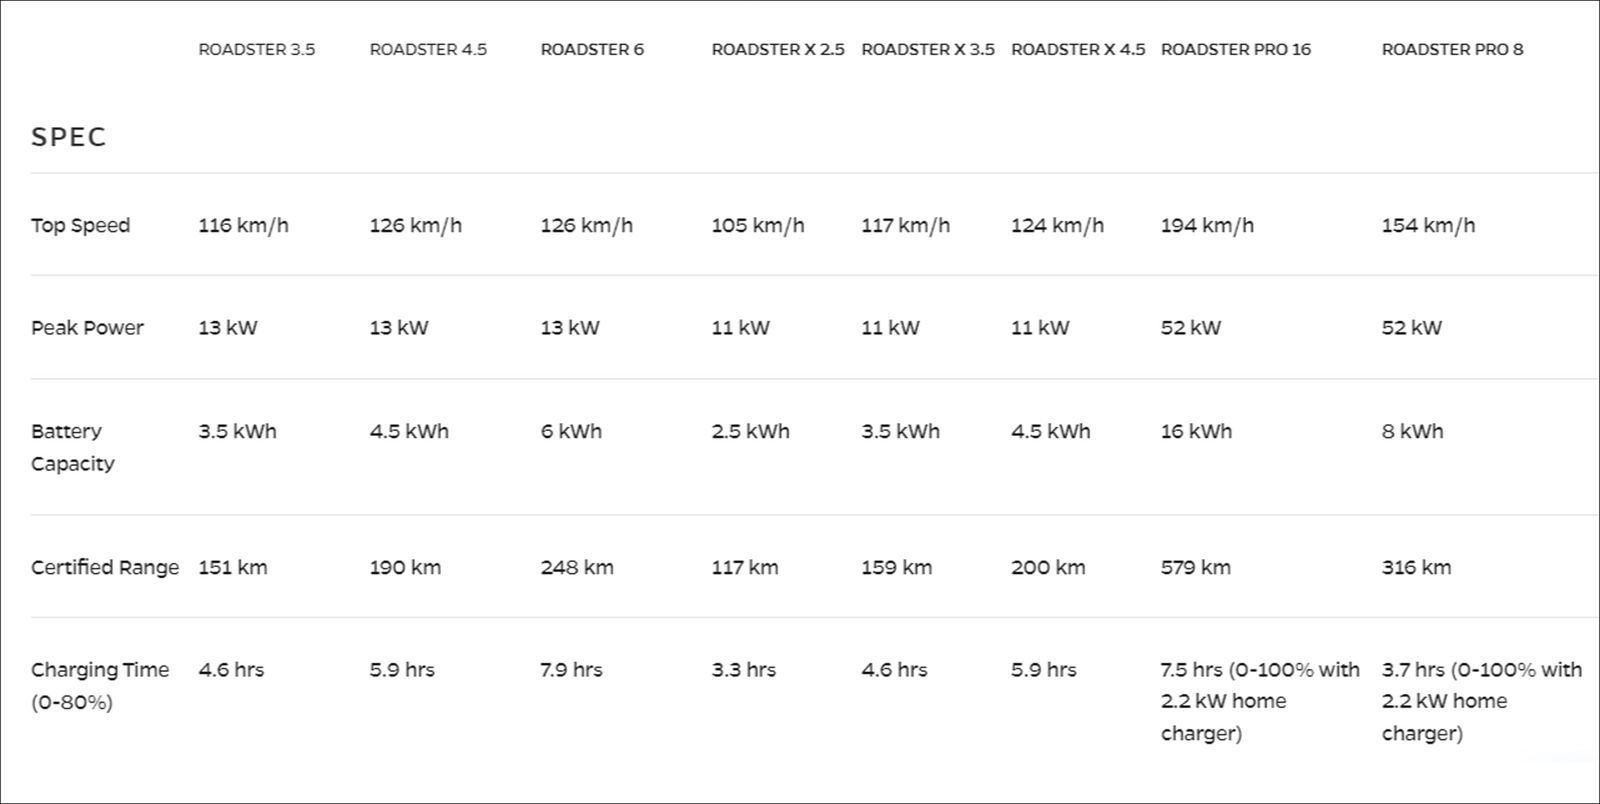Viewport: 1600px width, 804px height.
Task: Select the ROADSTER X 2.5 header
Action: click(778, 50)
